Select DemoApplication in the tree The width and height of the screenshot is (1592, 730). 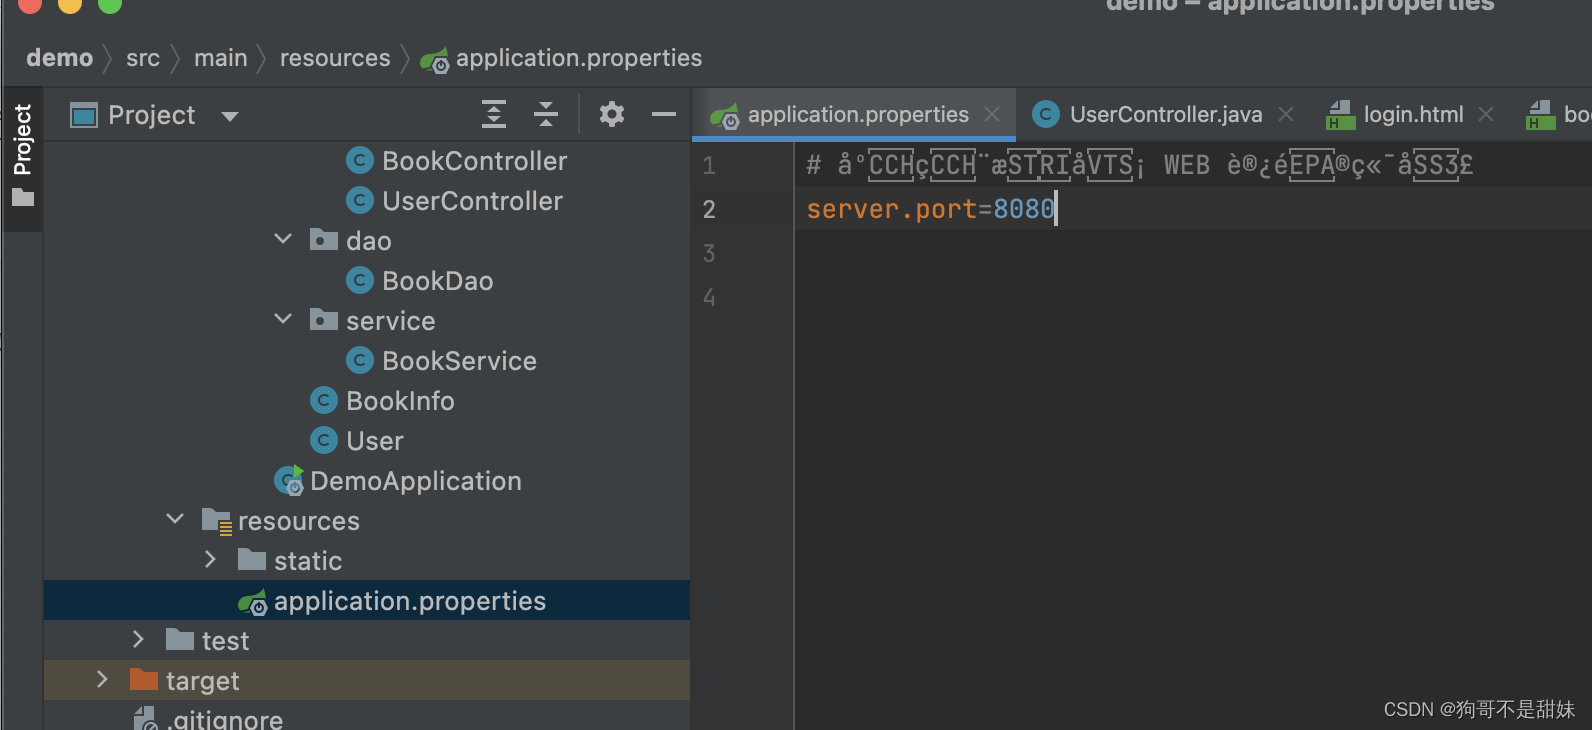(416, 481)
